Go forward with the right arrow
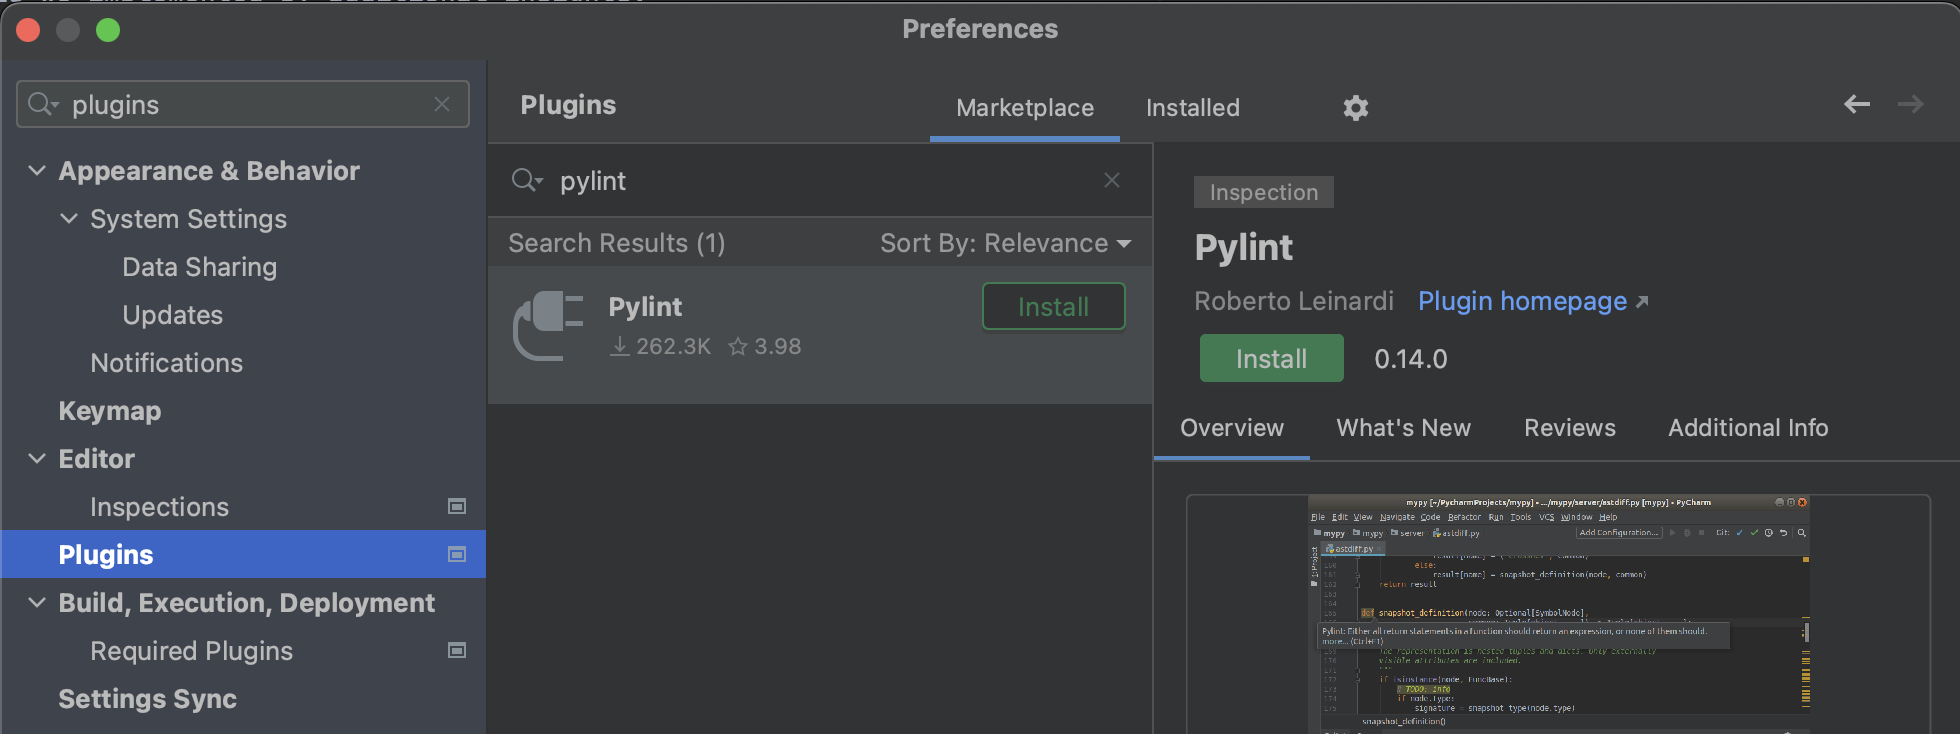Screen dimensions: 1960x734 coord(1911,104)
